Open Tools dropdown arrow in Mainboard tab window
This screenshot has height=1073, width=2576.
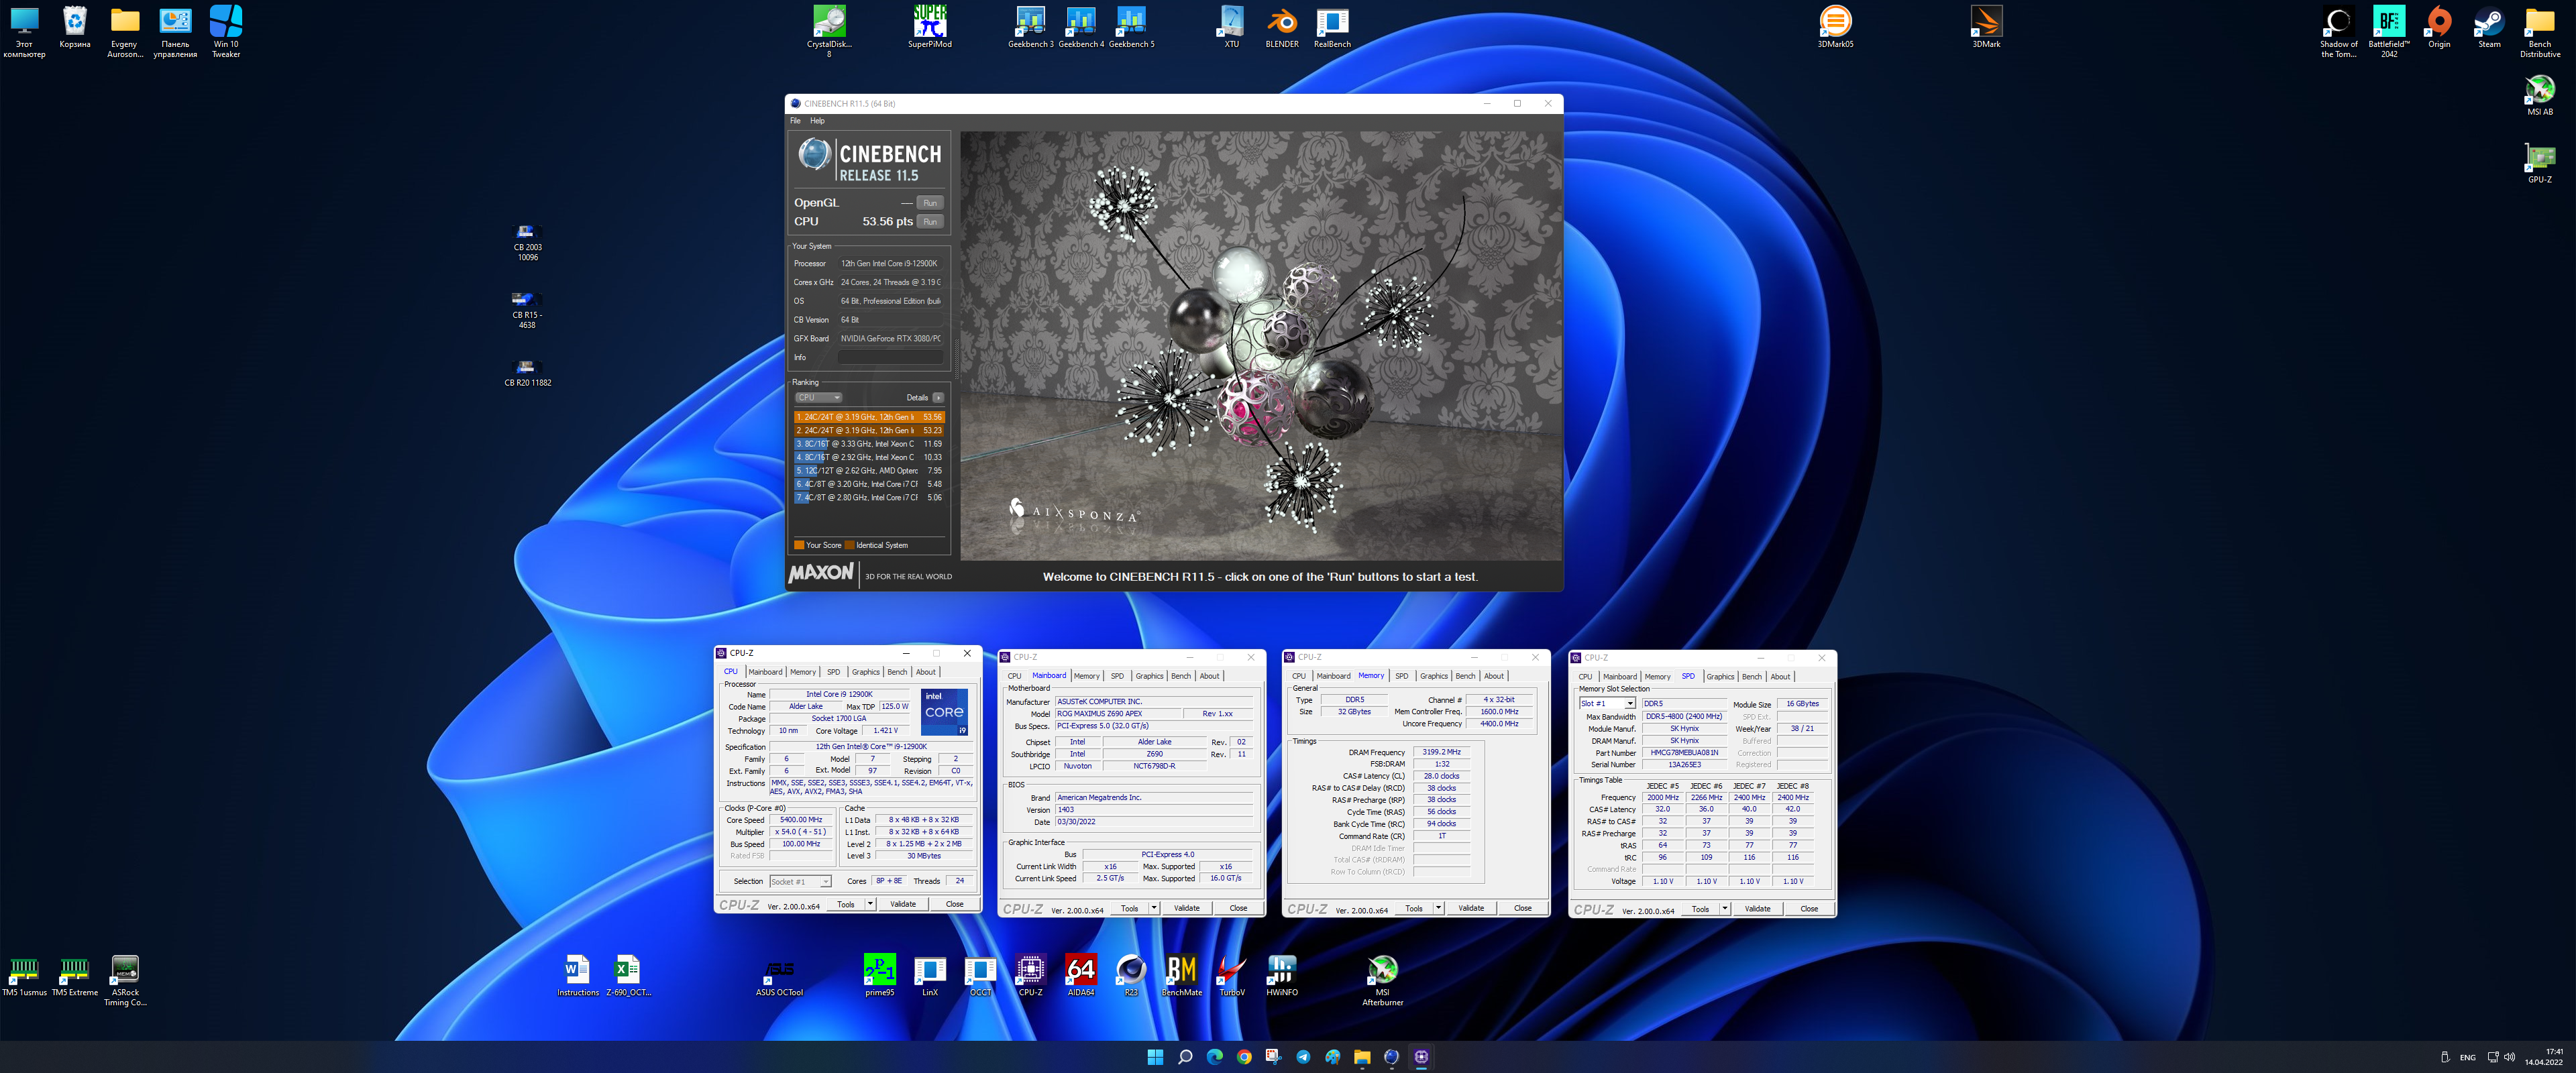(1154, 908)
